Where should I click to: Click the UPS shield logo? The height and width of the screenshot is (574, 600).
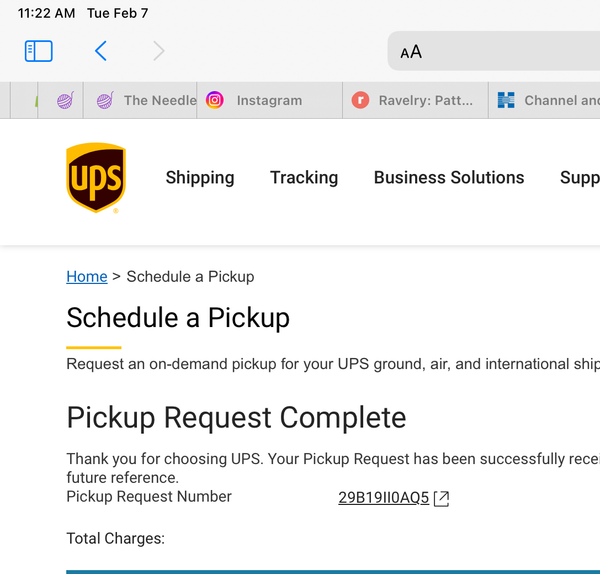coord(96,178)
